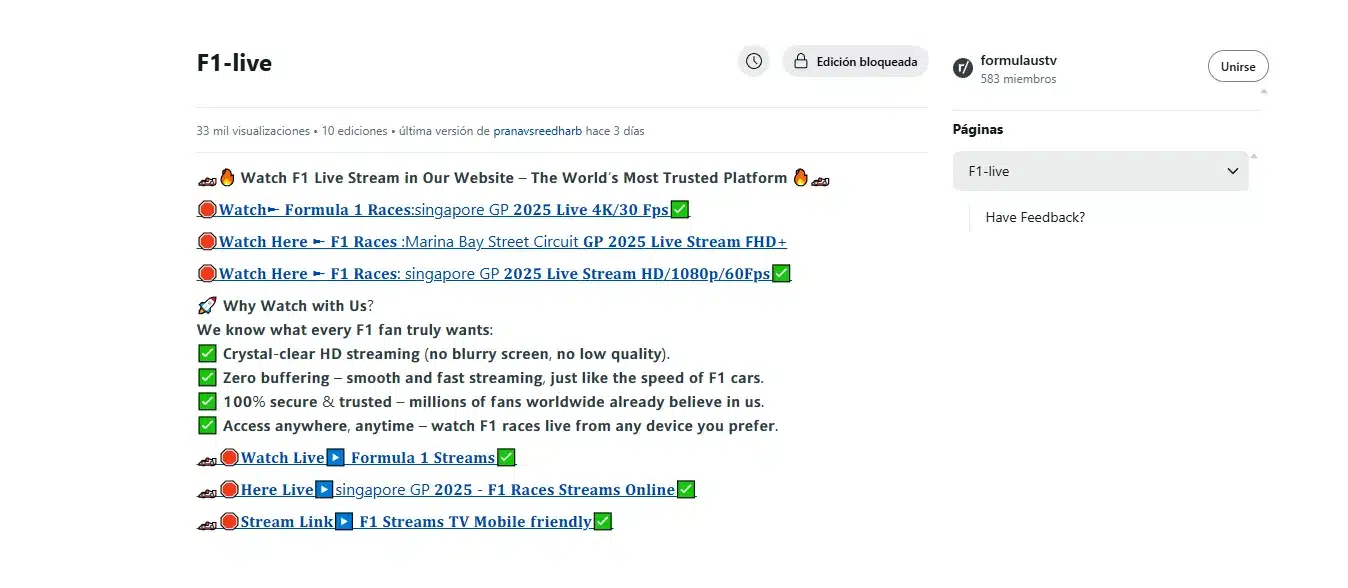Click the red circle icon before Watch Formula 1 Races
This screenshot has height=588, width=1348.
tap(207, 210)
